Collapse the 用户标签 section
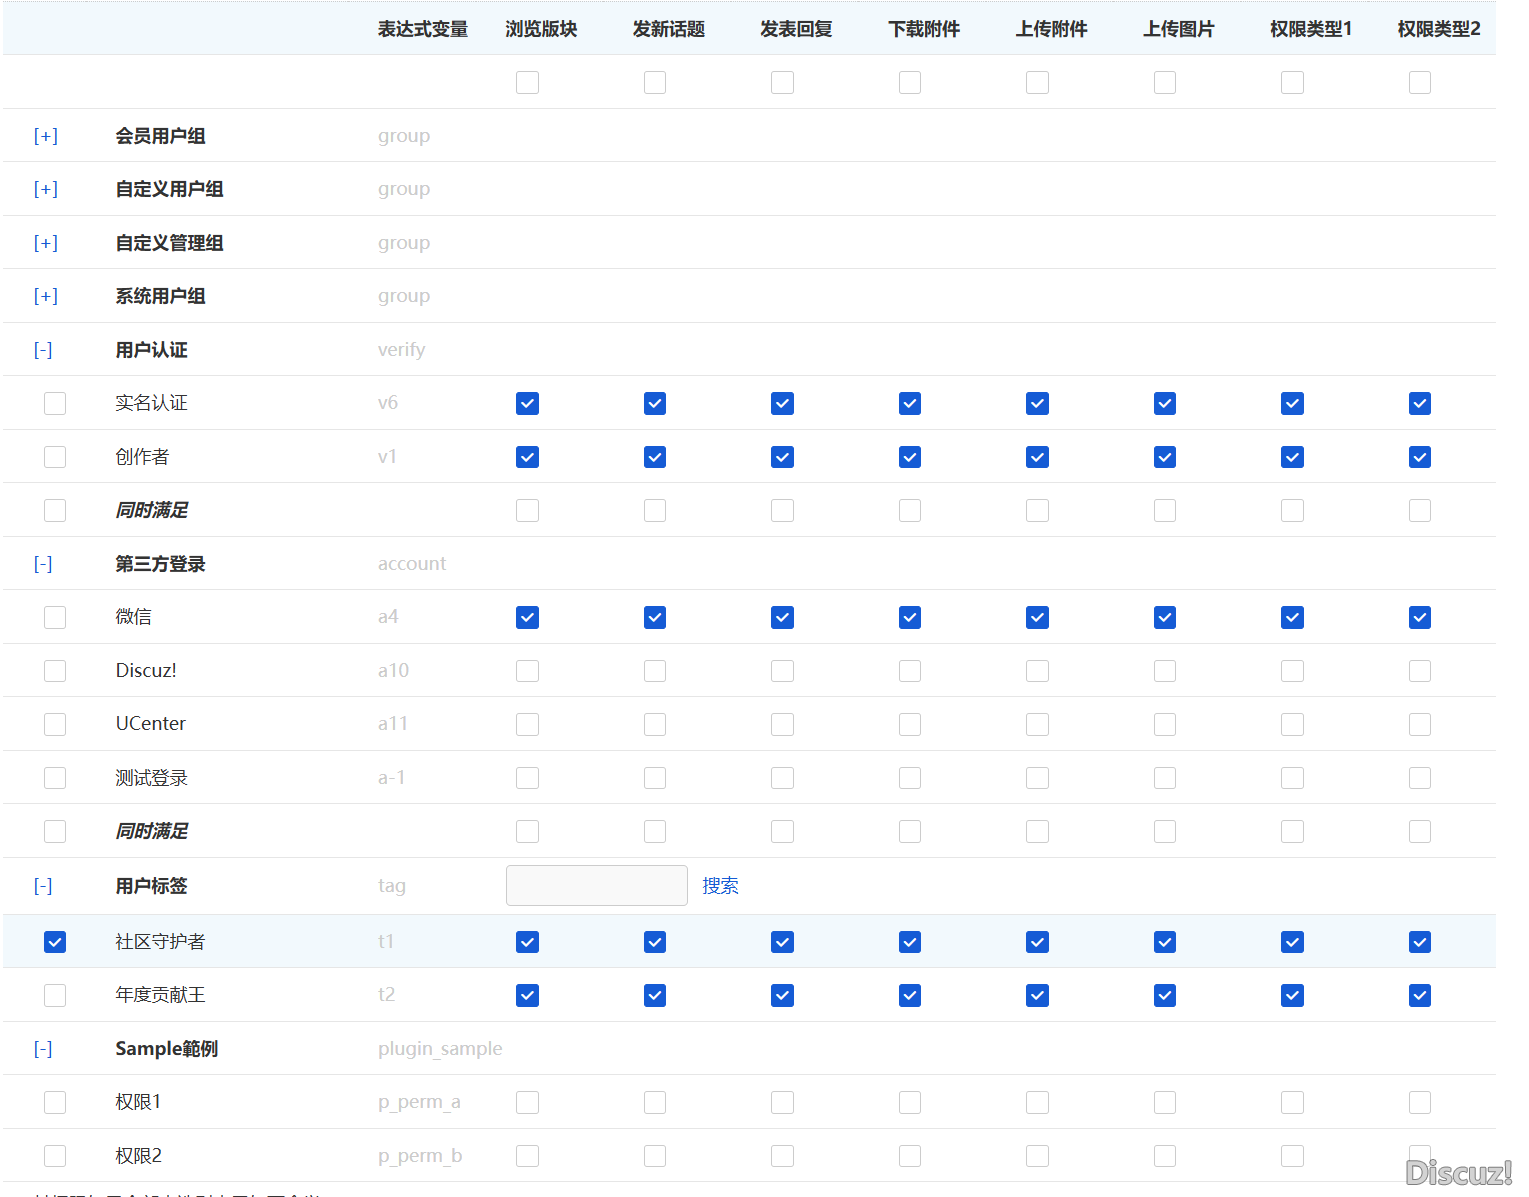 coord(42,885)
